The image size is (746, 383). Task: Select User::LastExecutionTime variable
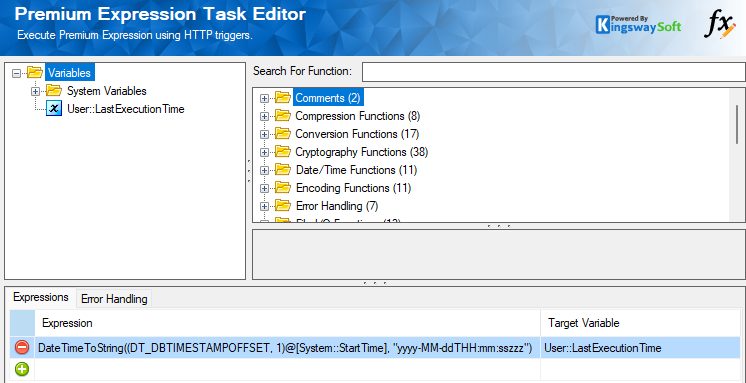pyautogui.click(x=126, y=109)
